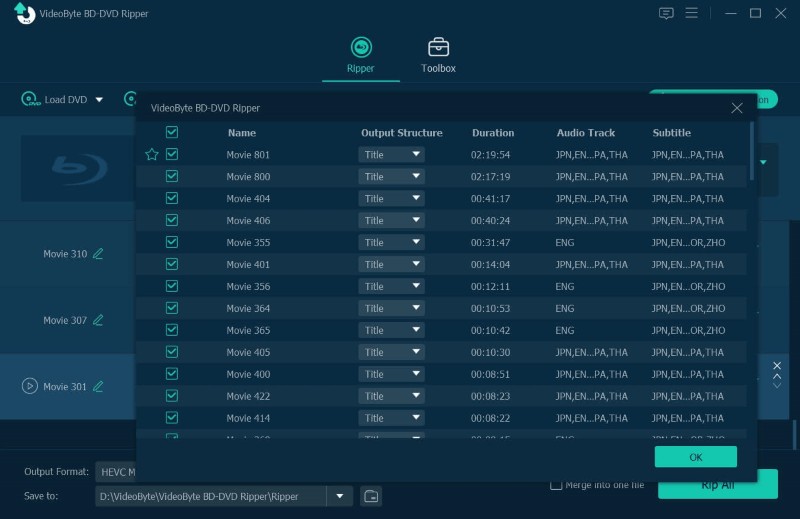Open the output folder browse icon
Image resolution: width=800 pixels, height=519 pixels.
[x=370, y=496]
